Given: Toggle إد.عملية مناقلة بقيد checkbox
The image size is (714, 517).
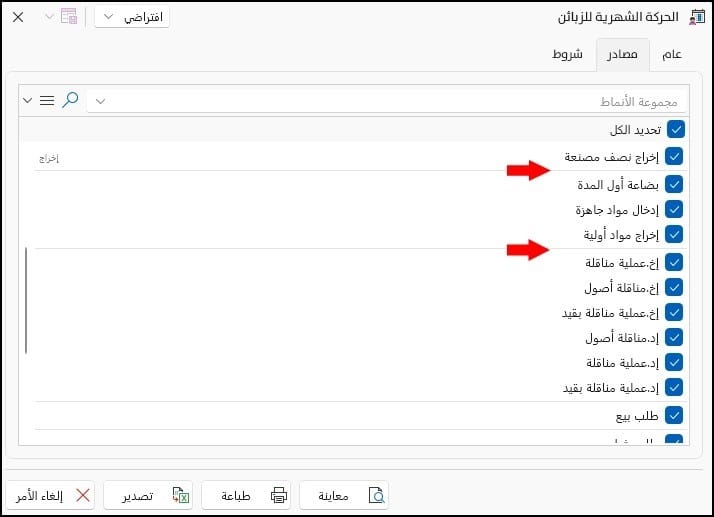Looking at the screenshot, I should click(674, 388).
